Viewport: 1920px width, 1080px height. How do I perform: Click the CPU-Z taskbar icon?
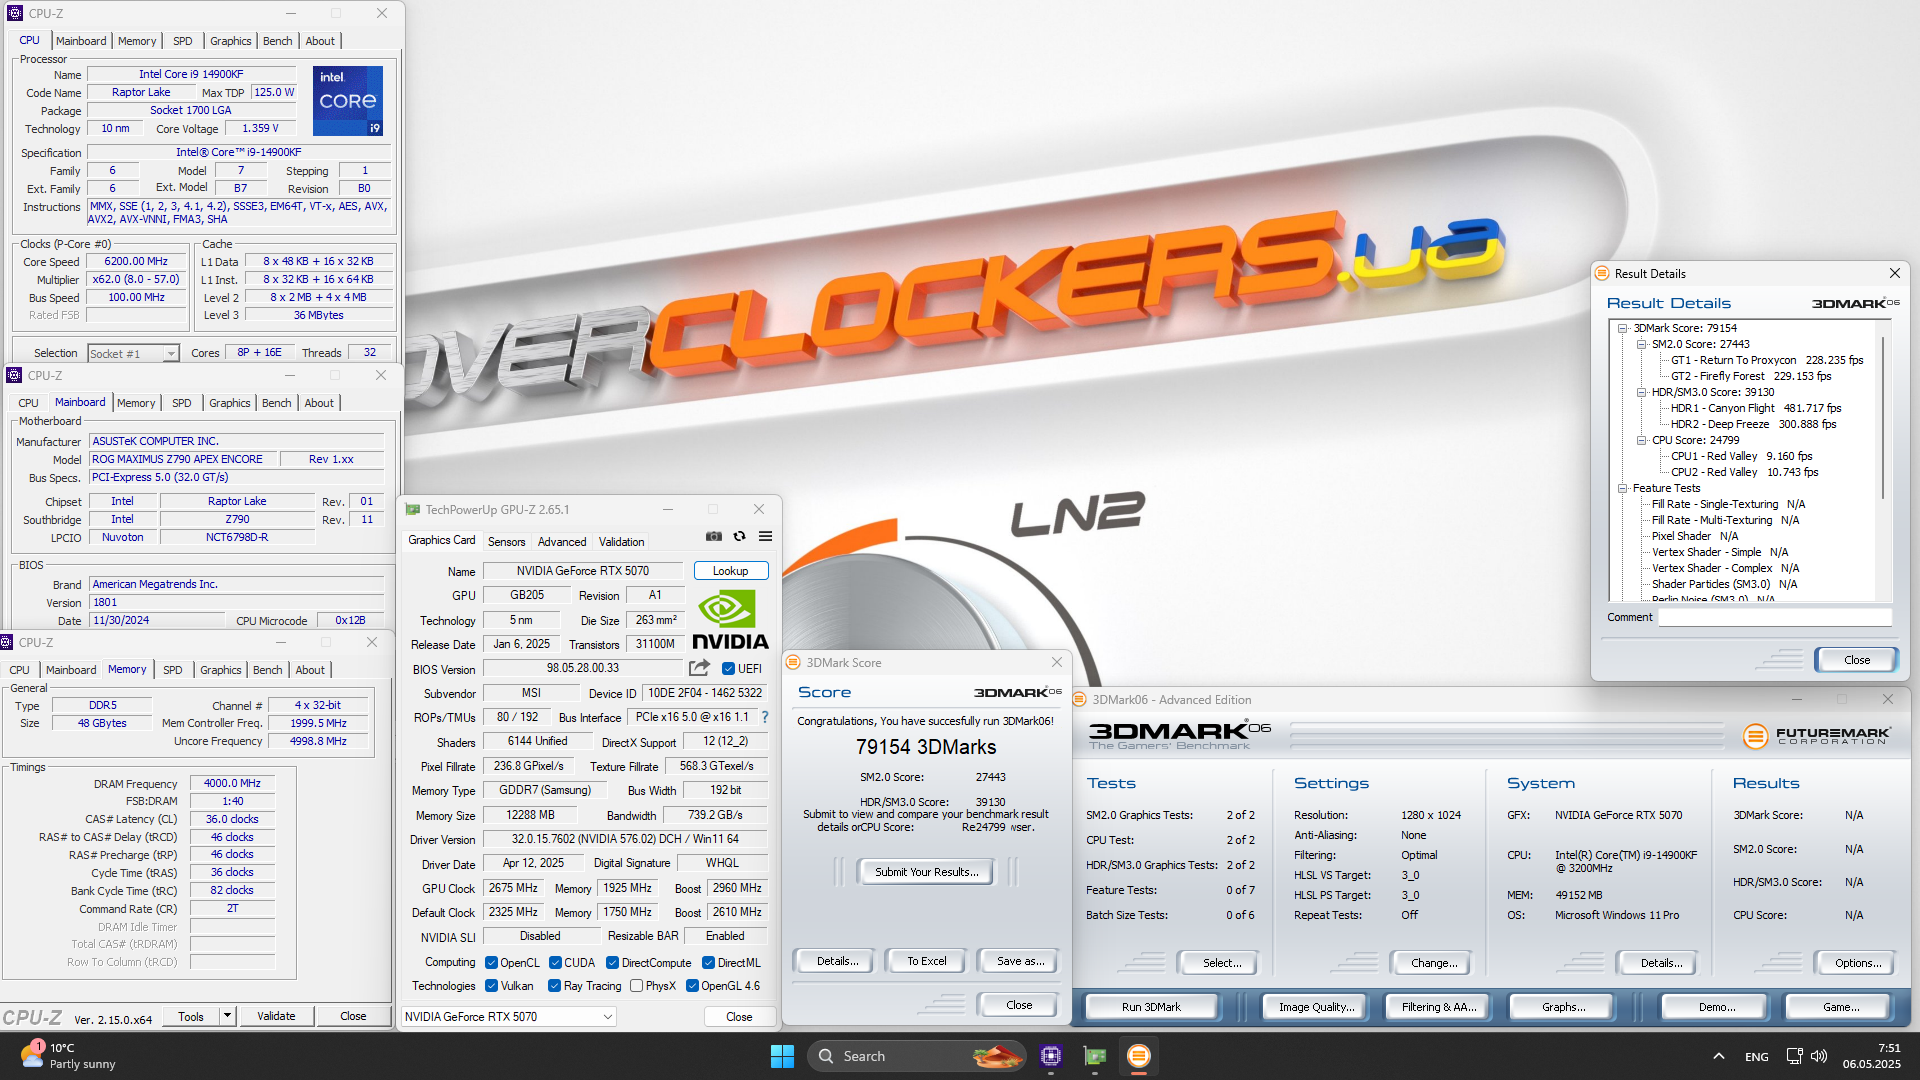[1050, 1056]
